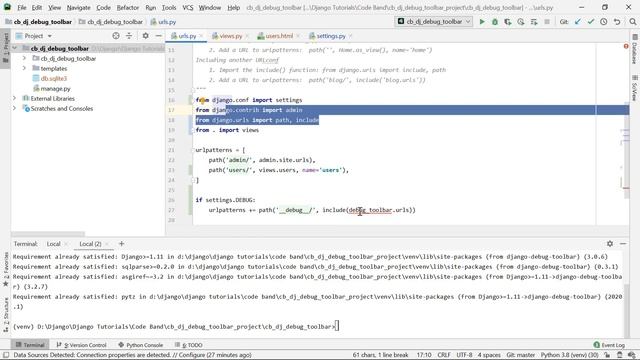Update project via Git blue arrow
Viewport: 640px width, 360px height.
point(578,22)
